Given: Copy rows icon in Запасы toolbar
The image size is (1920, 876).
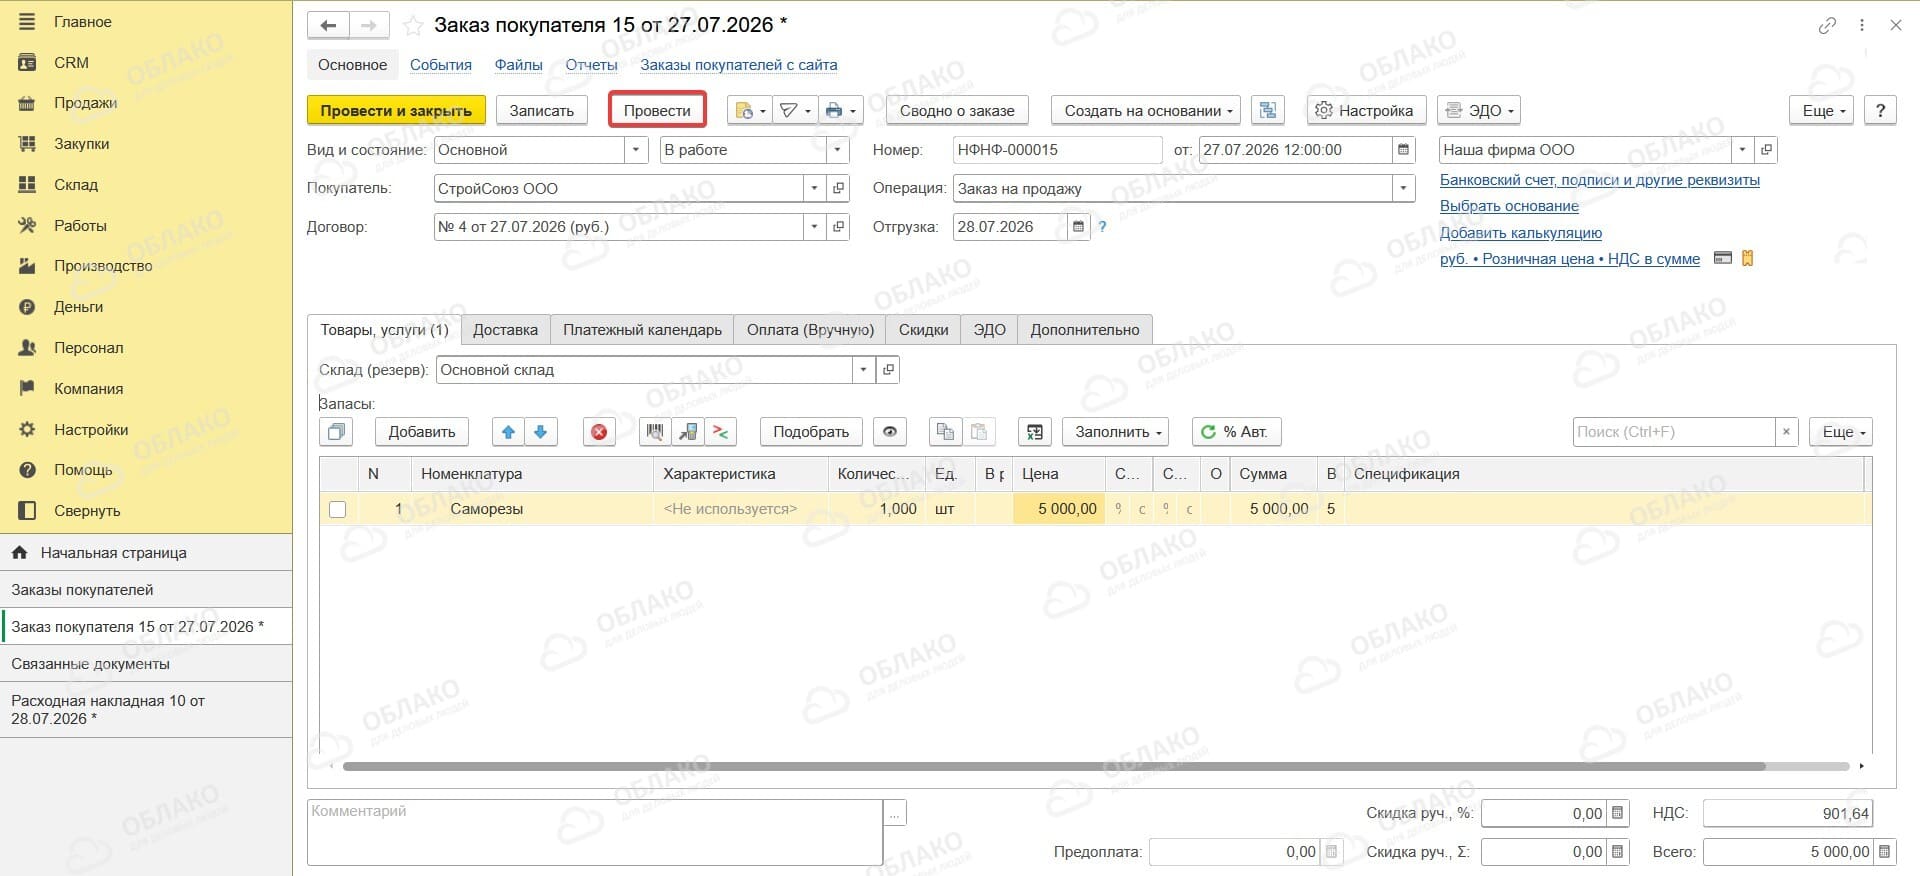Looking at the screenshot, I should point(944,432).
